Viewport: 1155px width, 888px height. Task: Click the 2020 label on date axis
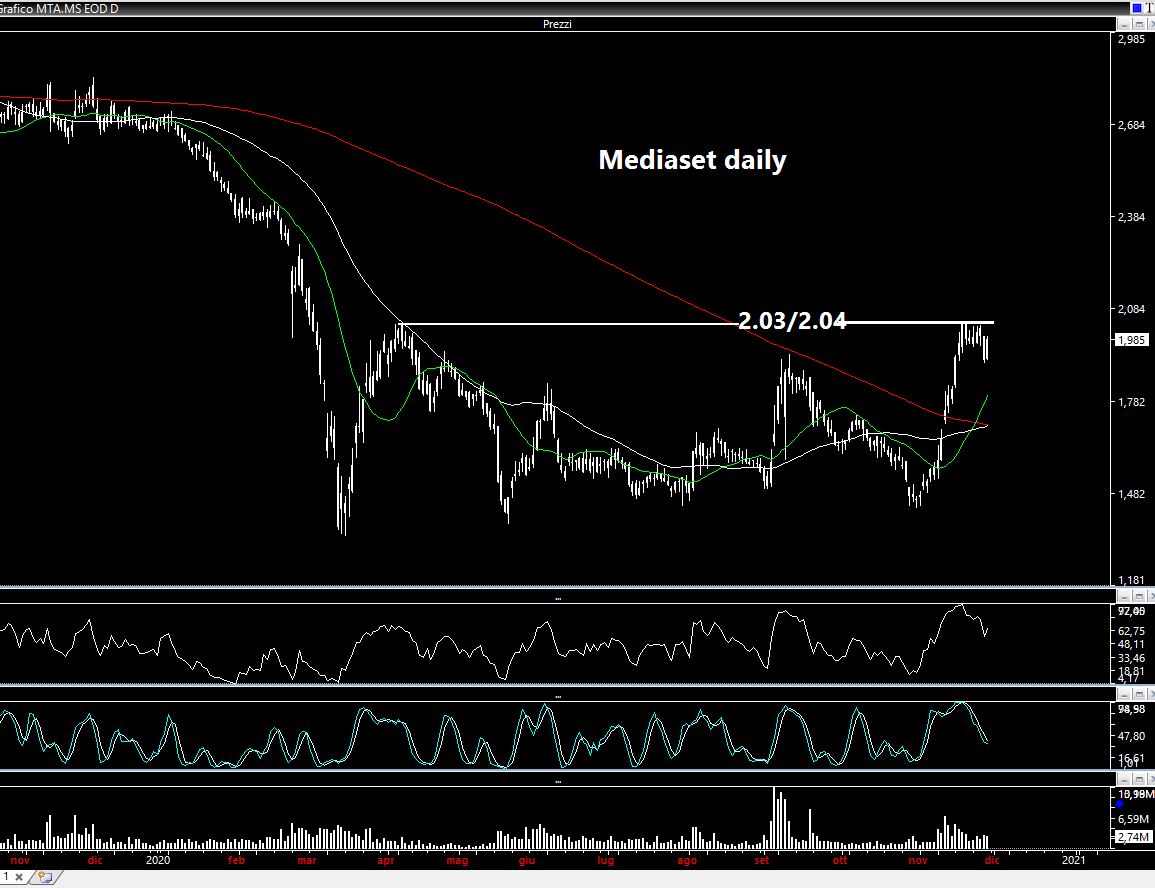pyautogui.click(x=158, y=860)
